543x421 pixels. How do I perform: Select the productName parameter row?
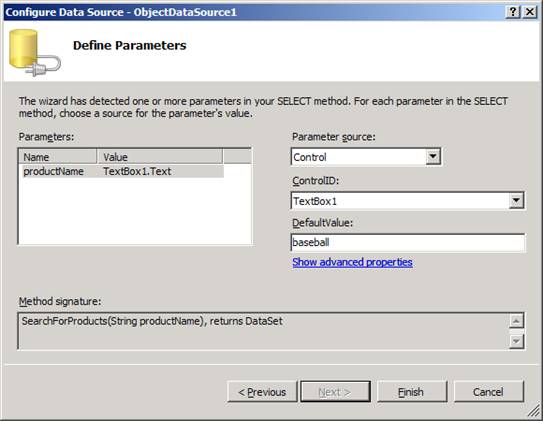coord(123,171)
